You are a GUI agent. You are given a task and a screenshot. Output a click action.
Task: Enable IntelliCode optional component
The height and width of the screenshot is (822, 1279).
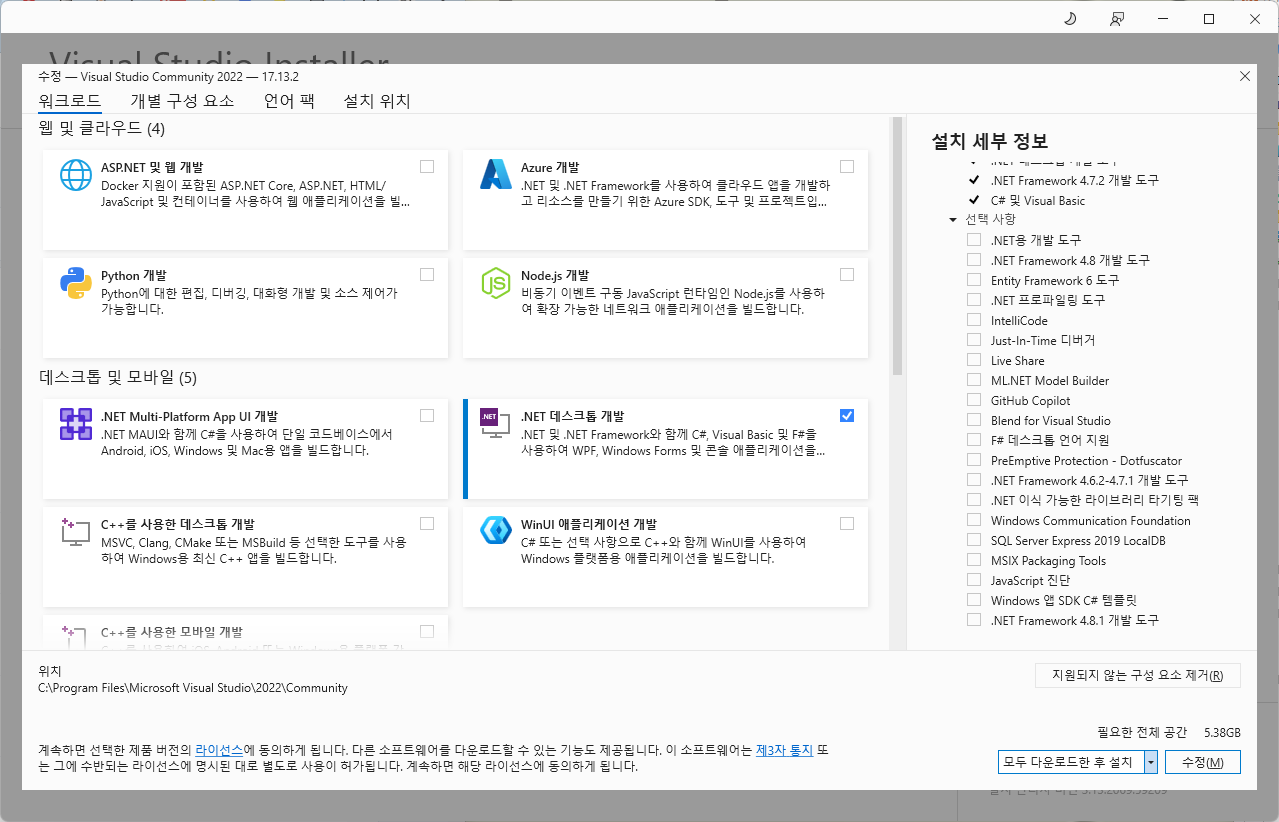click(974, 320)
